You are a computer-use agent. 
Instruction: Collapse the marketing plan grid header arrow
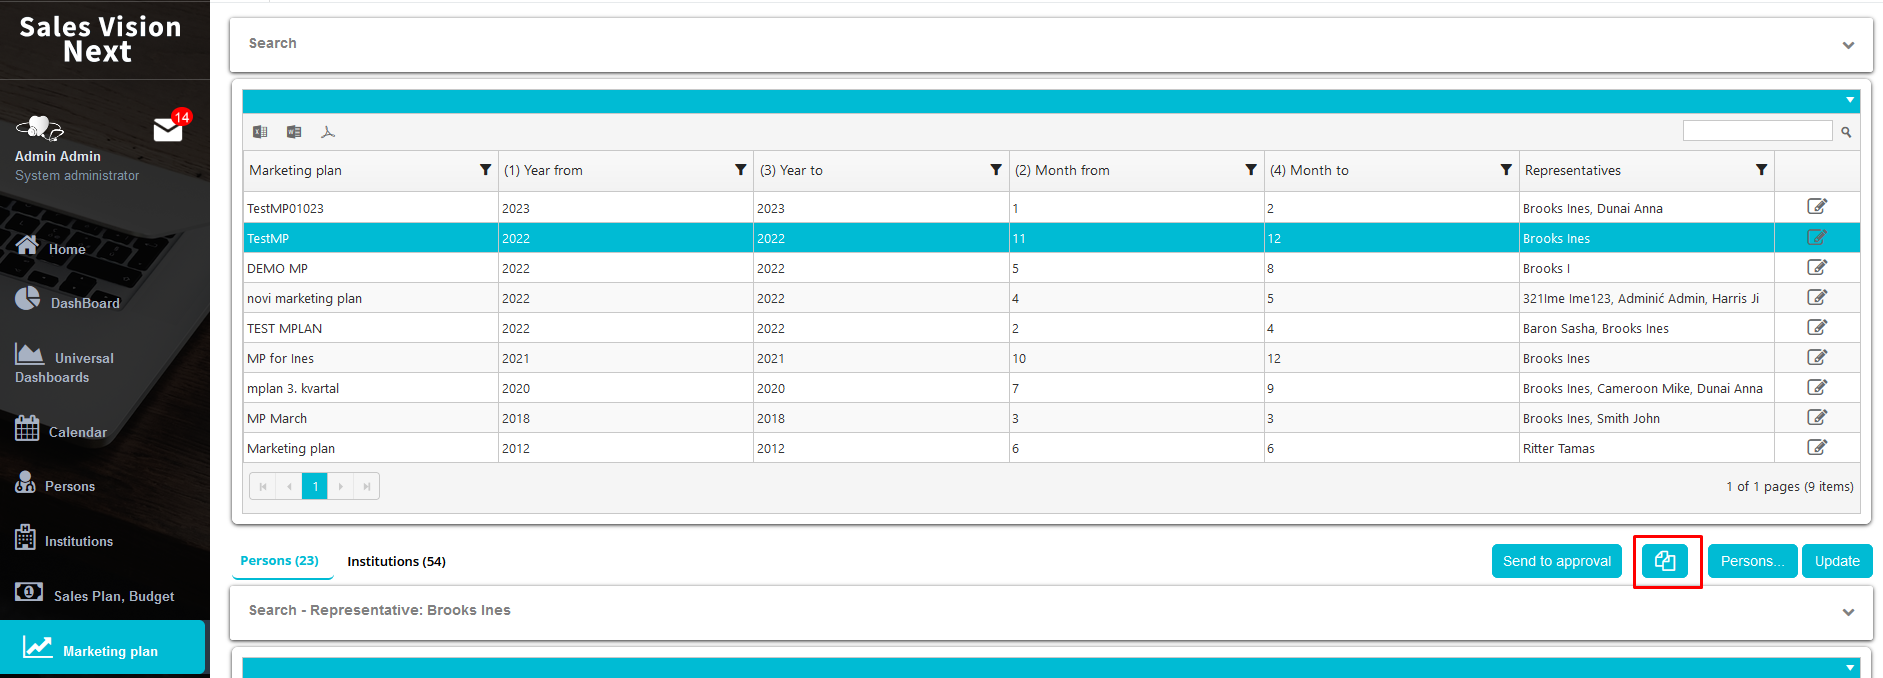pos(1850,100)
